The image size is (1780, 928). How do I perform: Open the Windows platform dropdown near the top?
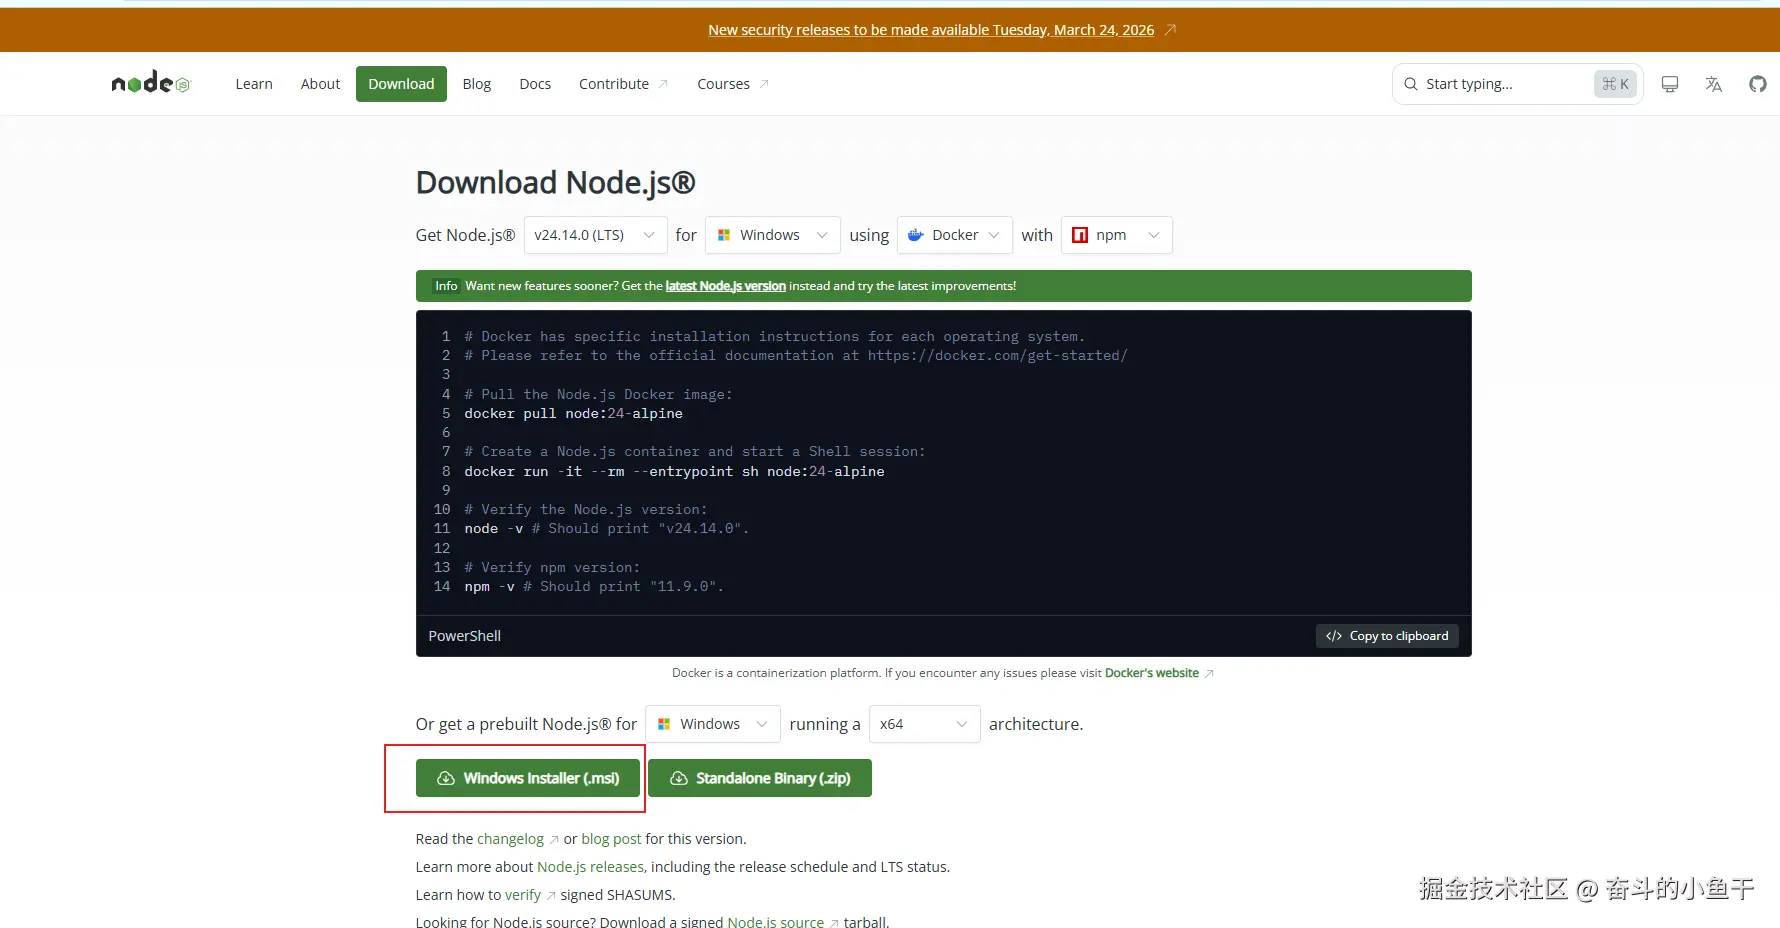tap(772, 235)
